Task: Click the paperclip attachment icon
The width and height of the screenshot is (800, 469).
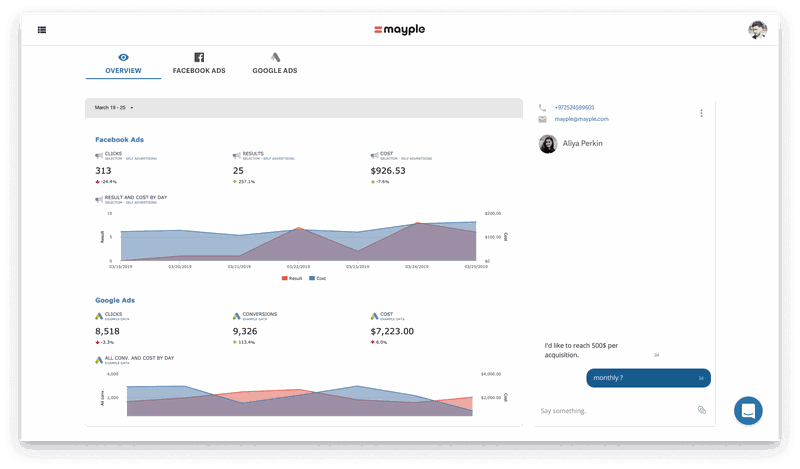Action: click(x=702, y=410)
